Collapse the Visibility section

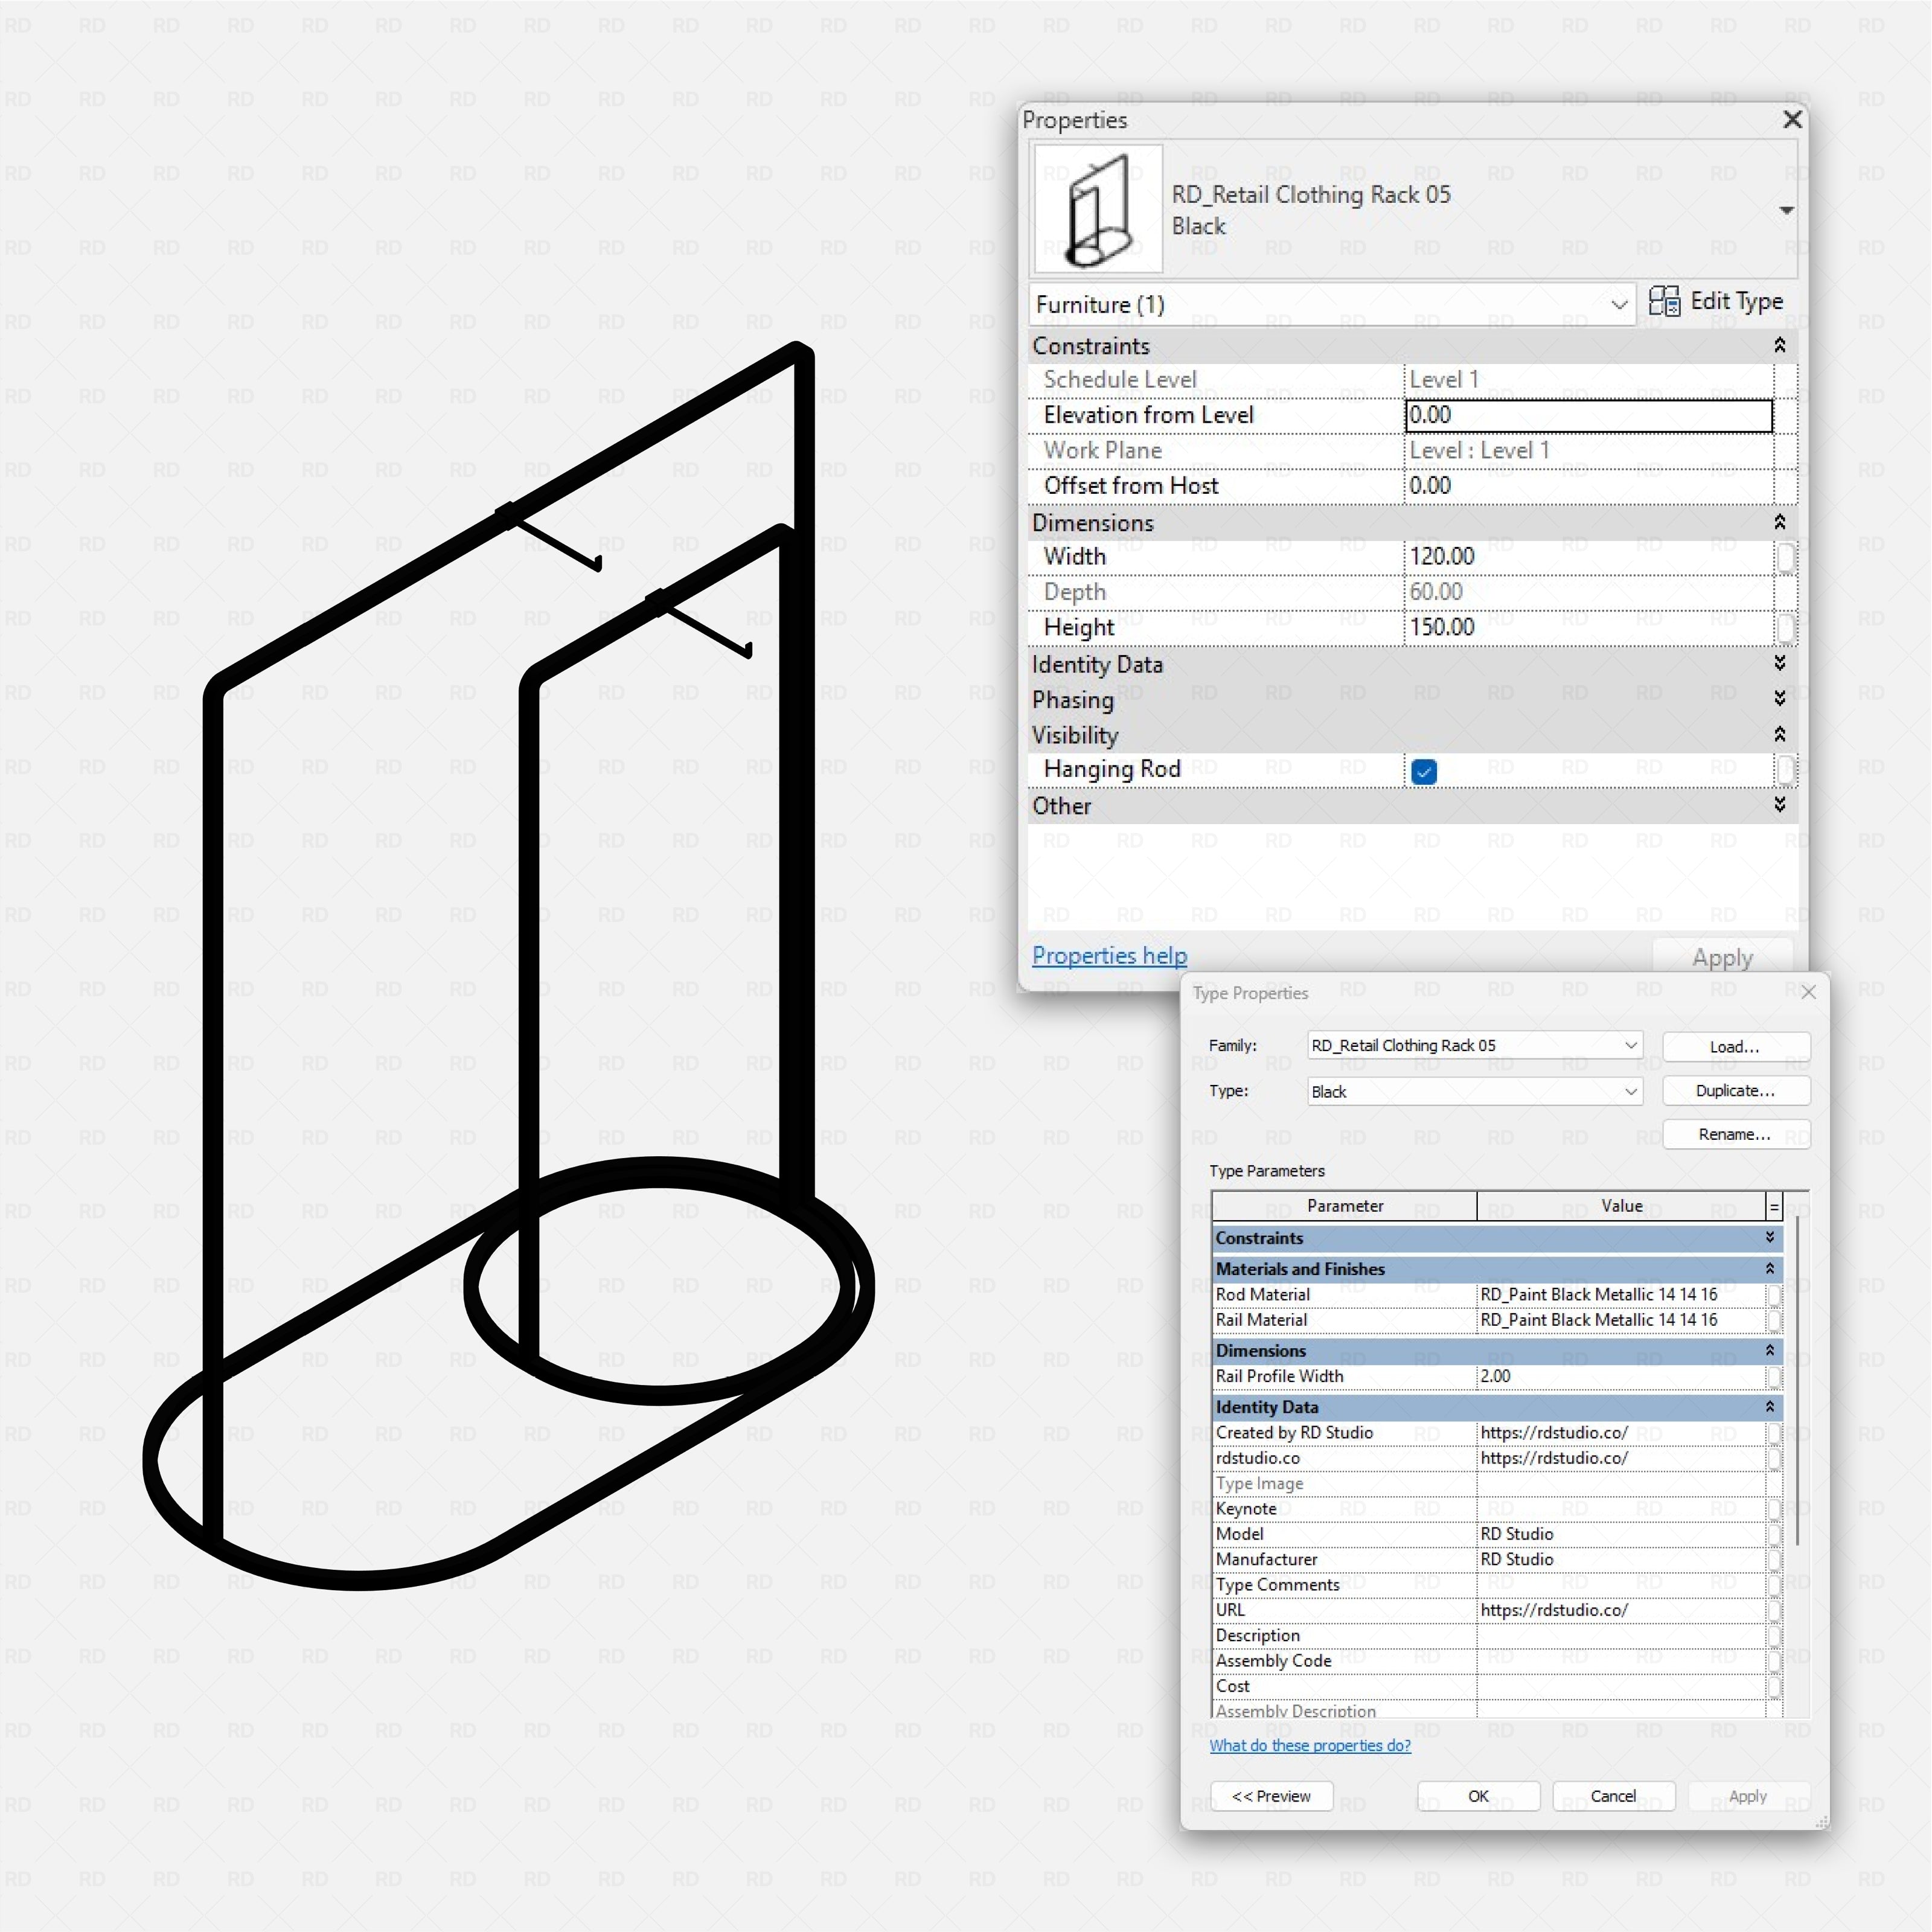click(x=1780, y=734)
